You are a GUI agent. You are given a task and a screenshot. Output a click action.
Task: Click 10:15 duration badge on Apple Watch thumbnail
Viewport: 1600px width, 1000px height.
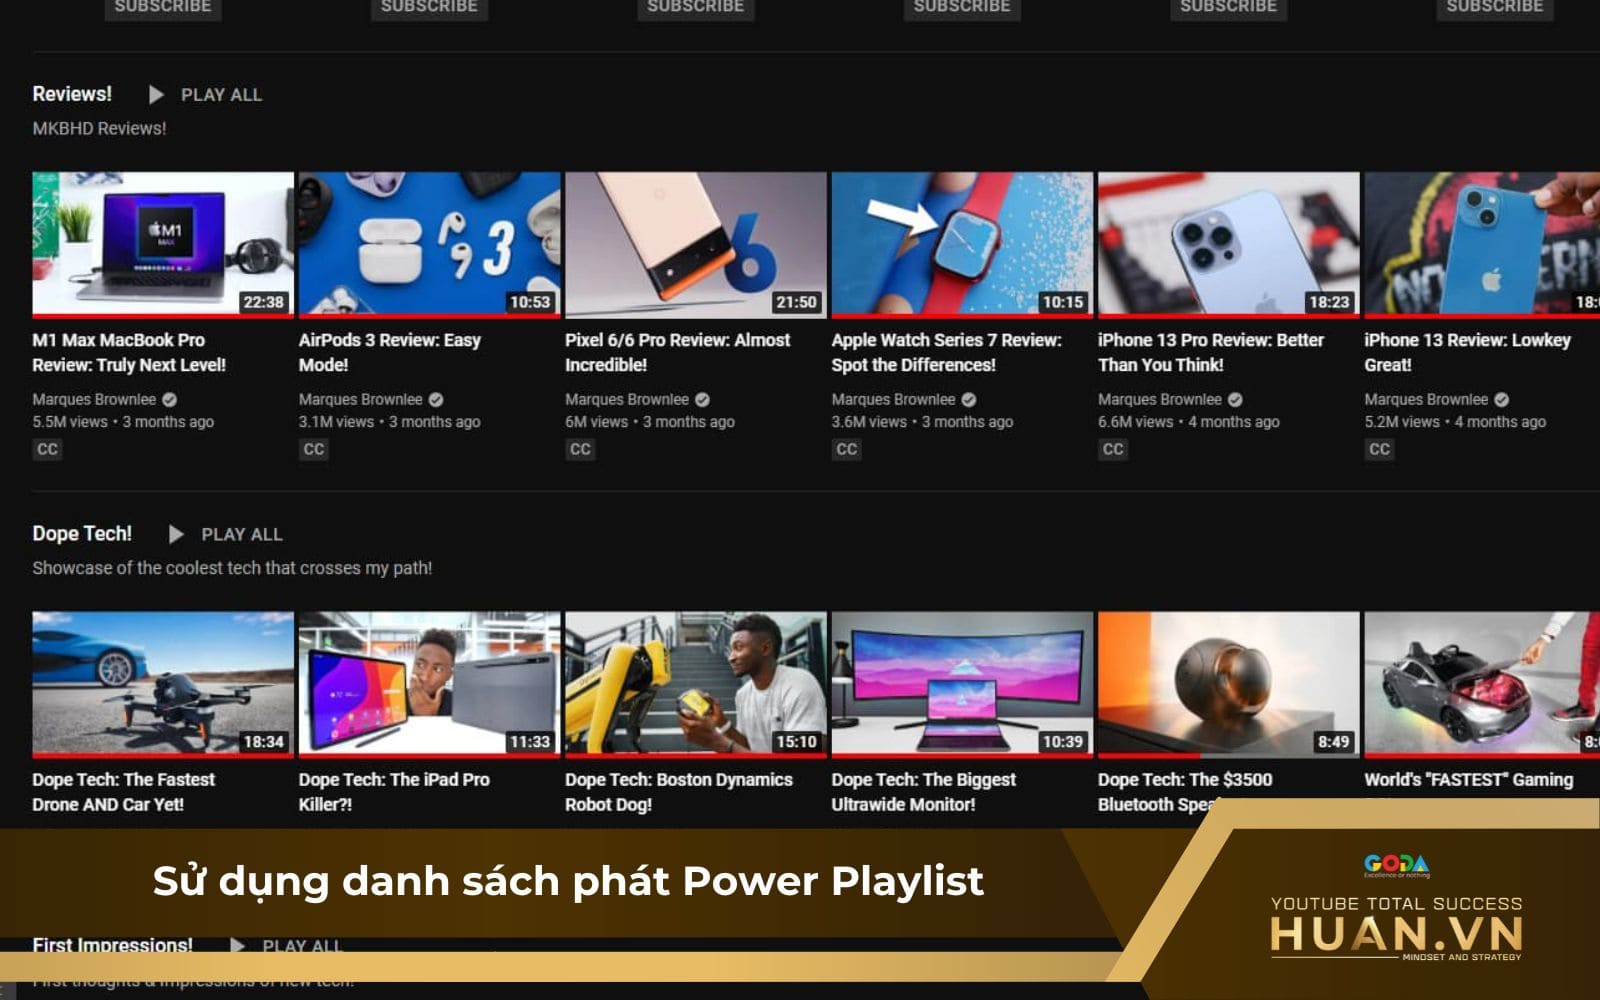(x=1063, y=302)
